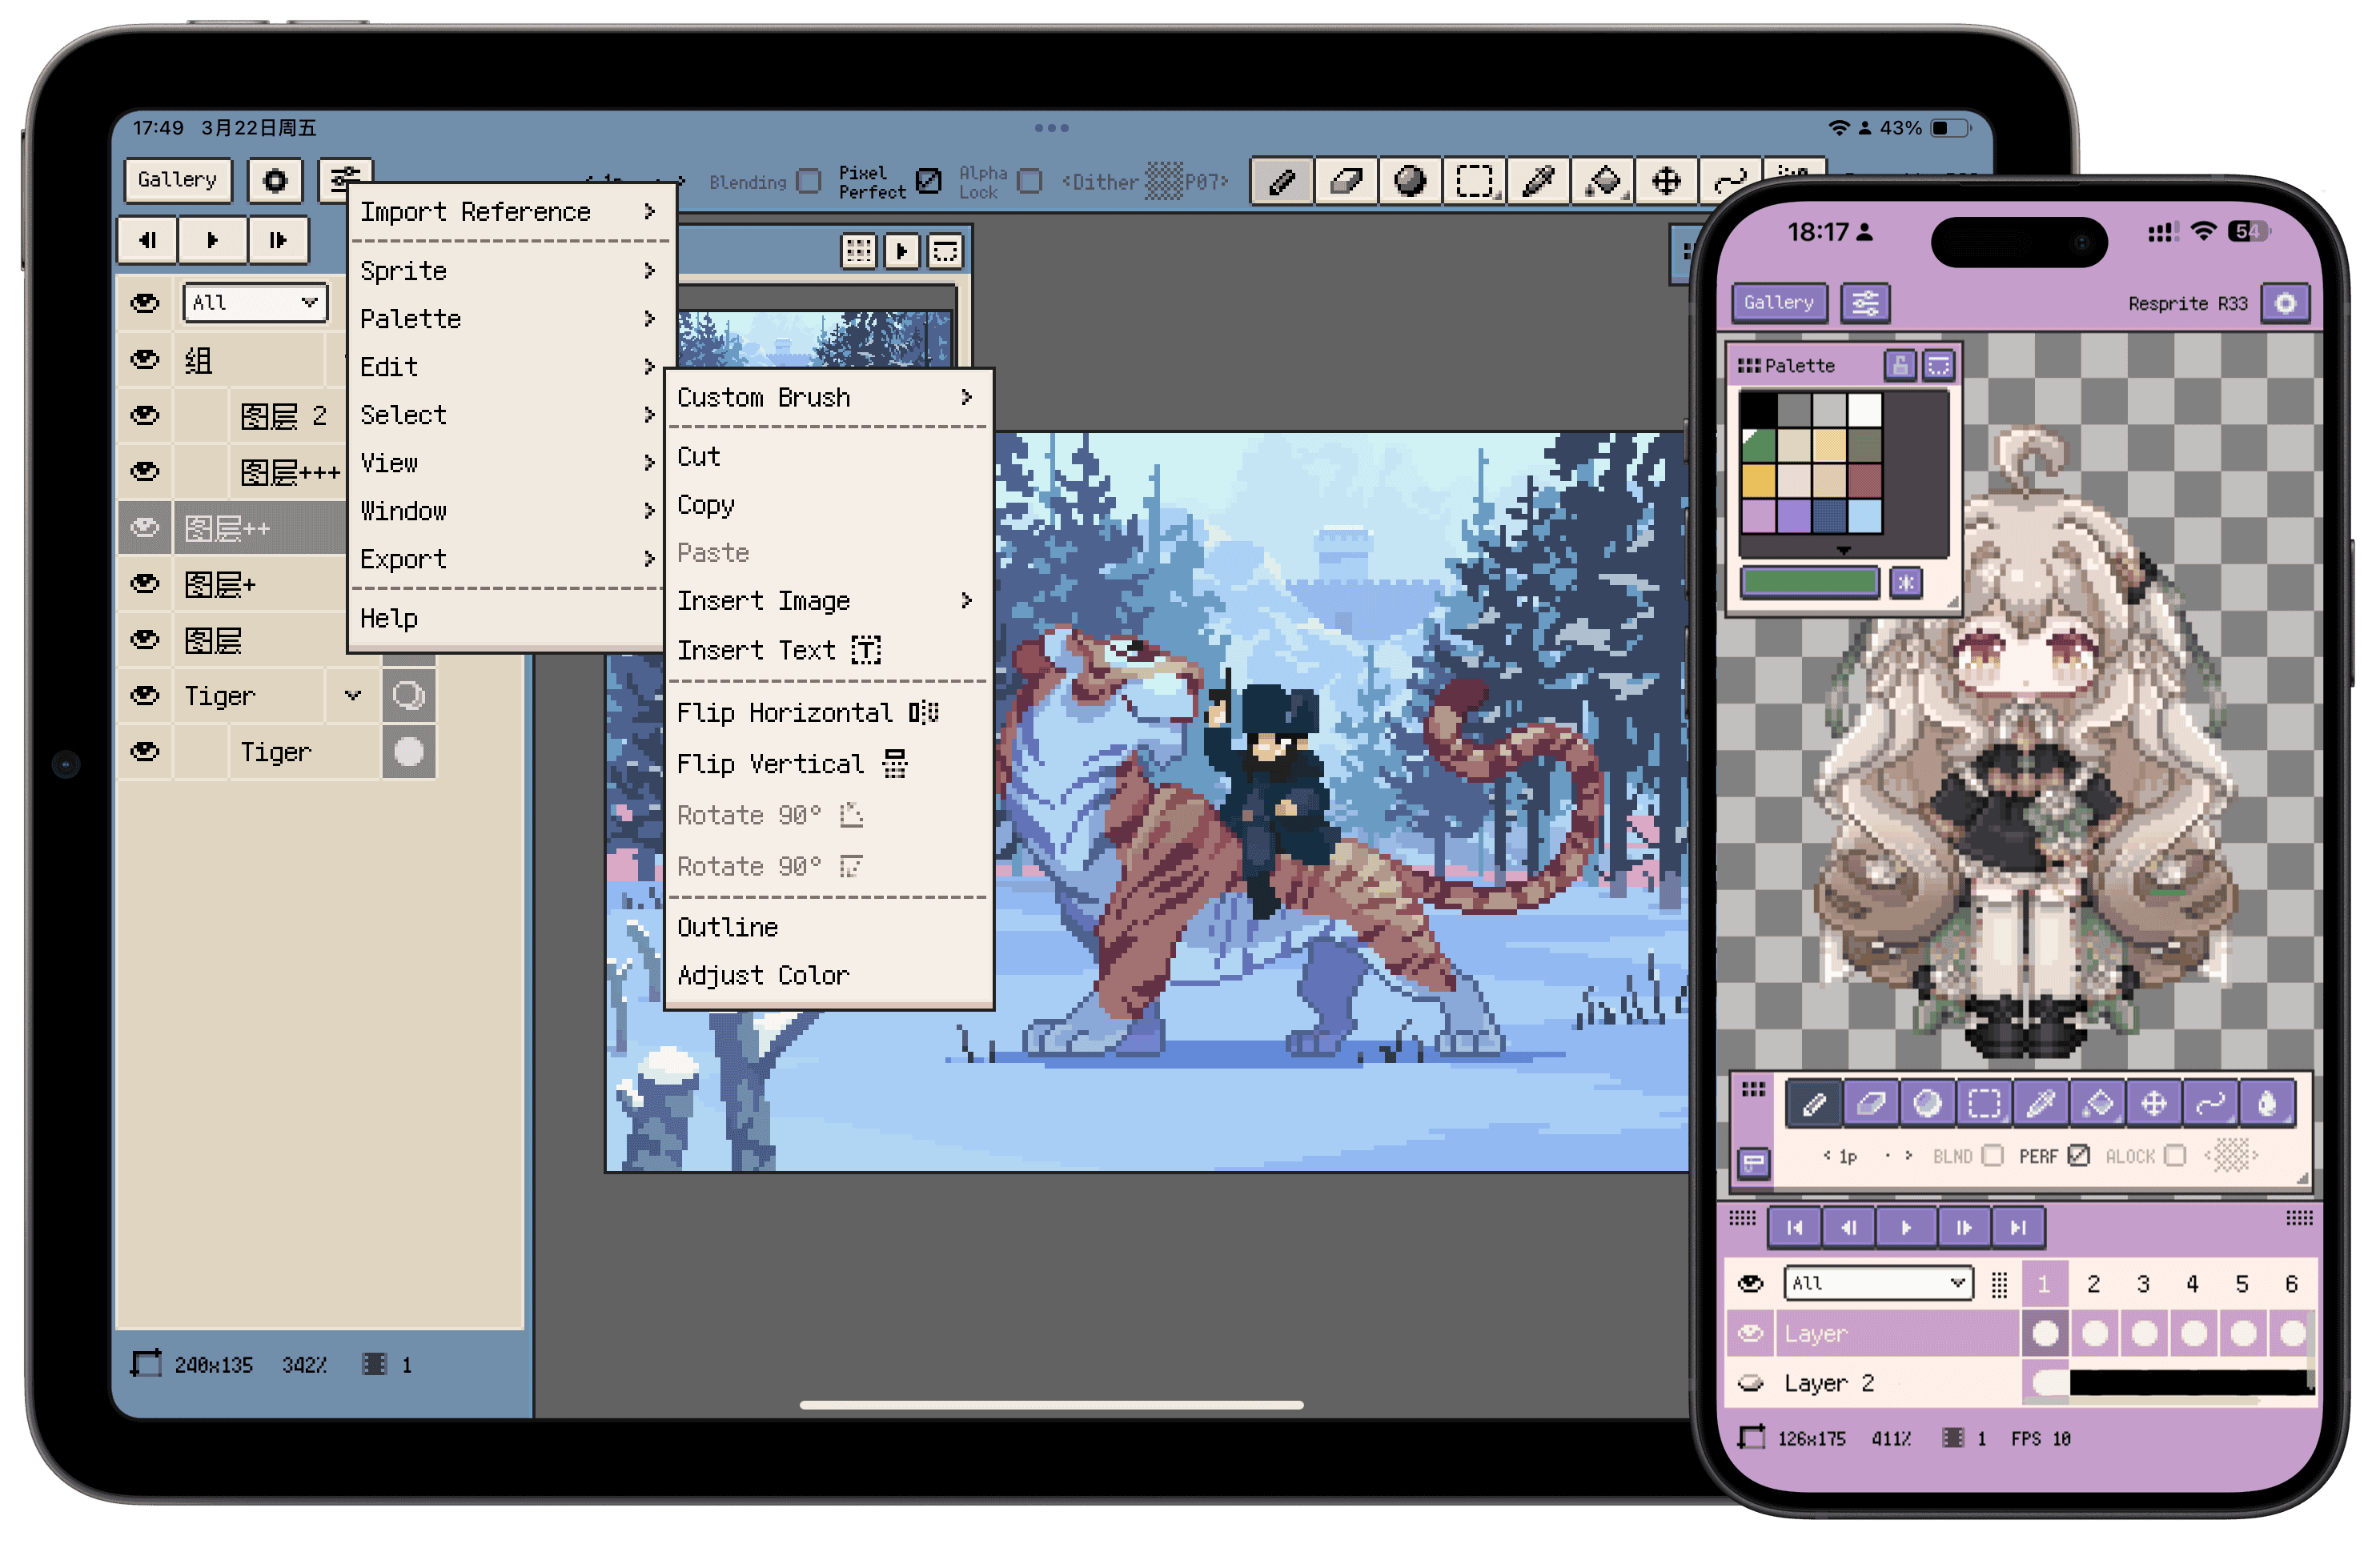
Task: Expand the Tiger group chevron
Action: coord(352,695)
